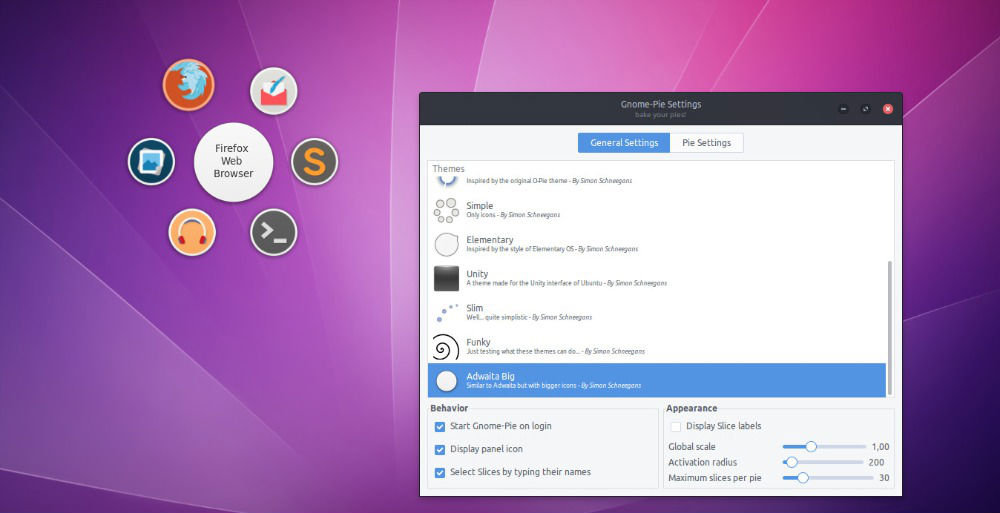This screenshot has width=1000, height=513.
Task: Click the maximum slices value 30
Action: click(x=884, y=477)
